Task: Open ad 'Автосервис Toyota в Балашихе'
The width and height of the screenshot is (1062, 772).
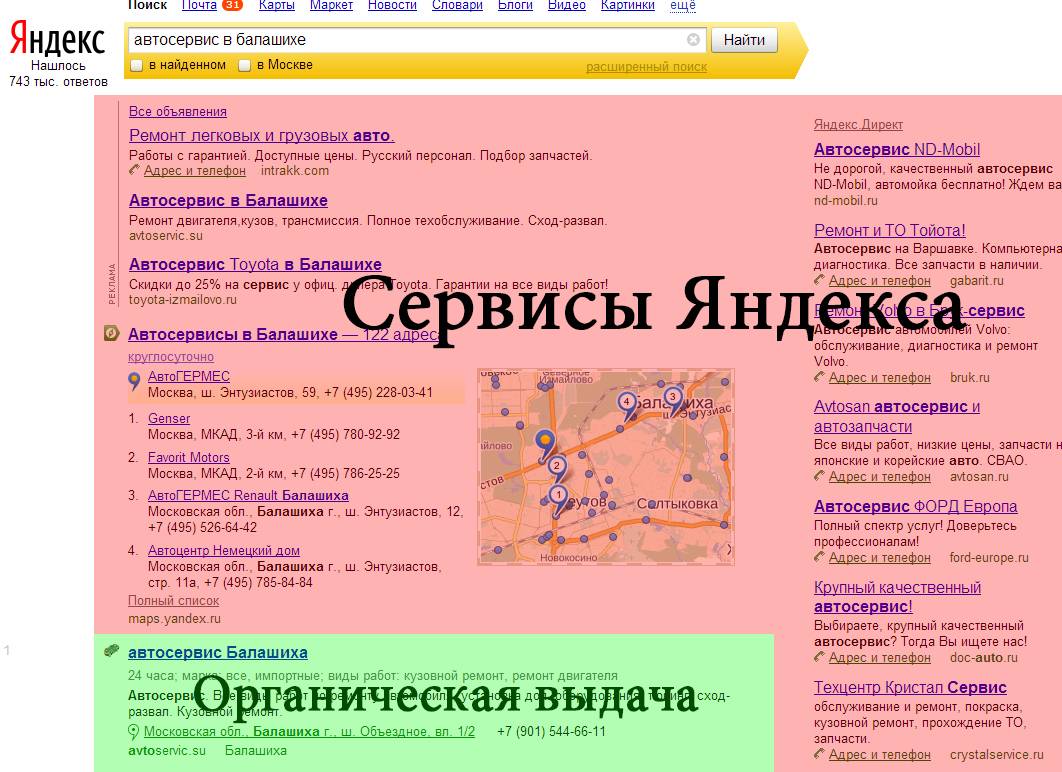Action: 255,264
